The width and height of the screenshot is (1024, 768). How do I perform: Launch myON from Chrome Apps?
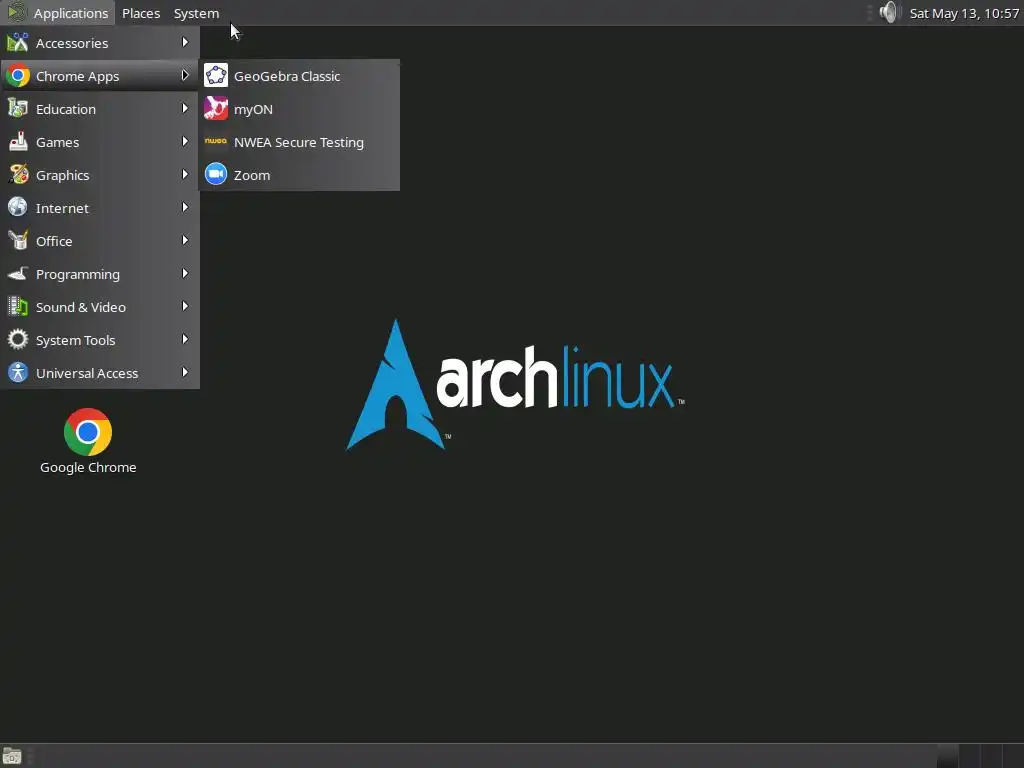click(x=299, y=109)
